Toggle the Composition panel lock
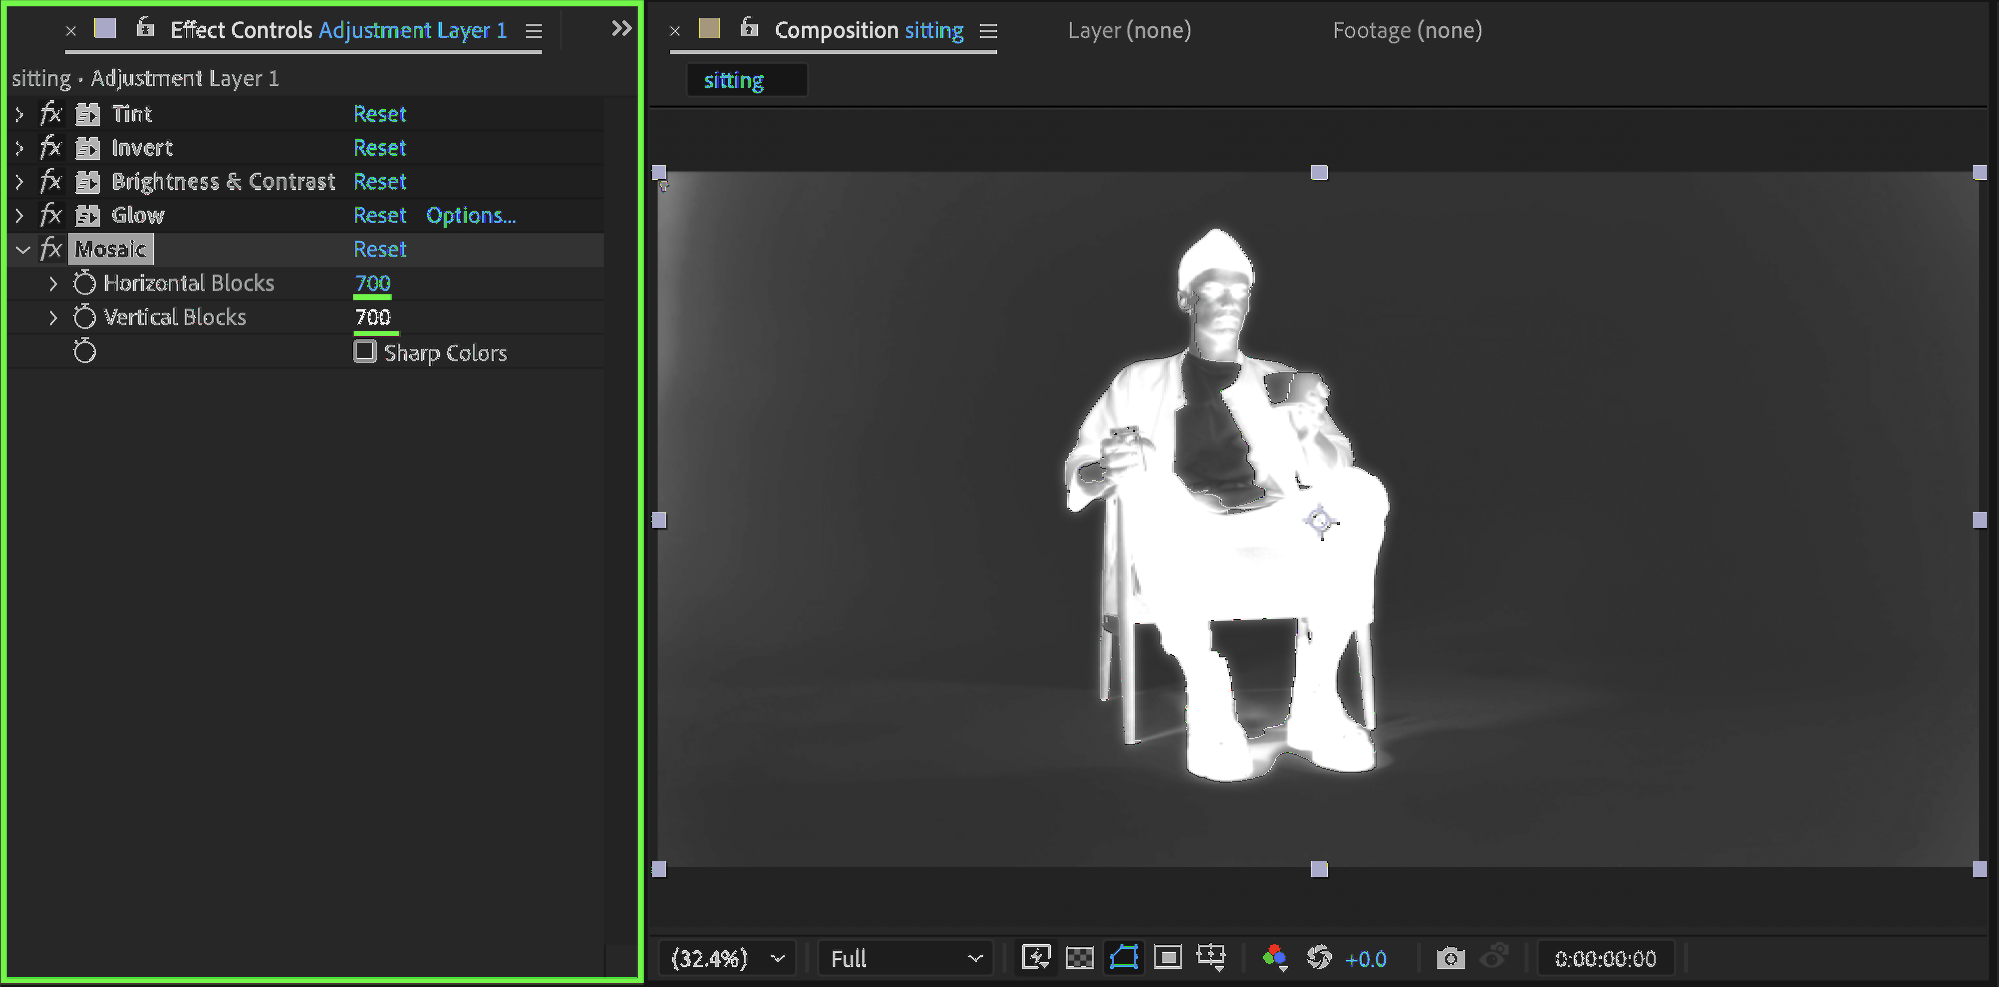Image resolution: width=1999 pixels, height=987 pixels. pos(749,28)
